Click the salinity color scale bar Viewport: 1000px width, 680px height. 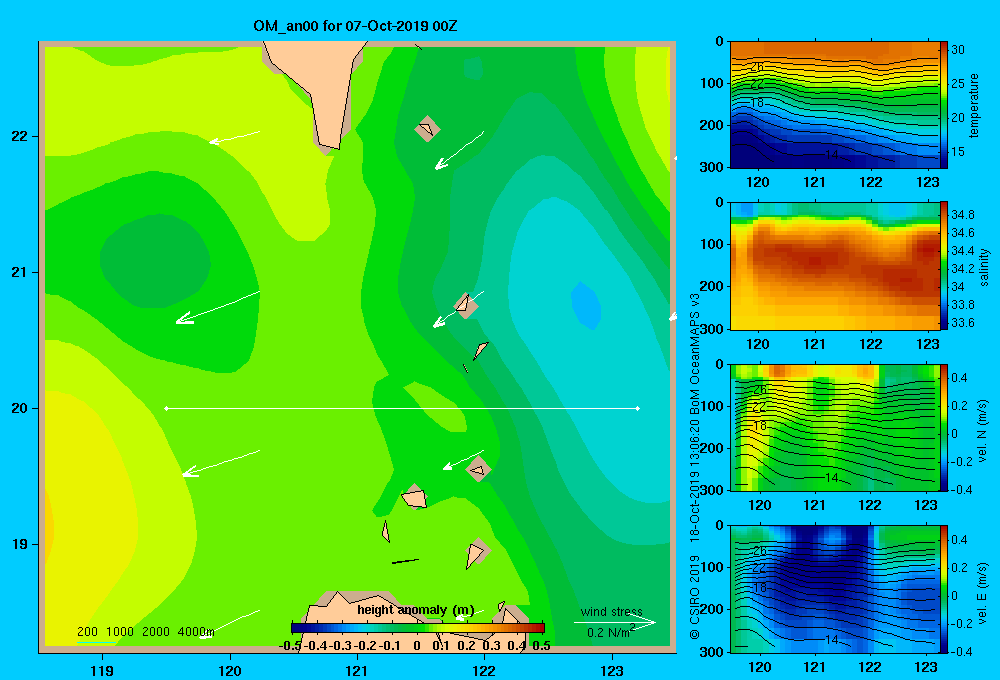944,266
